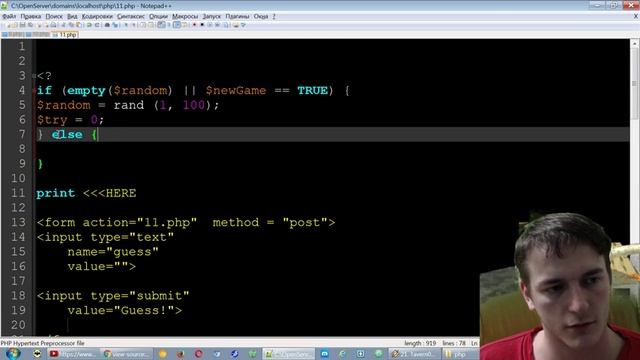Open the Кодировки menu
The height and width of the screenshot is (360, 640).
click(97, 16)
